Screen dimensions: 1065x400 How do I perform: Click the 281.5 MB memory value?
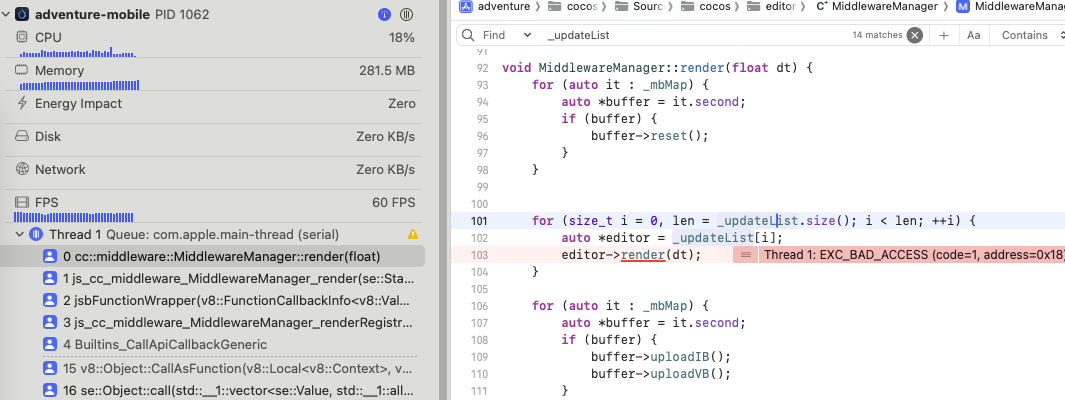click(x=386, y=71)
